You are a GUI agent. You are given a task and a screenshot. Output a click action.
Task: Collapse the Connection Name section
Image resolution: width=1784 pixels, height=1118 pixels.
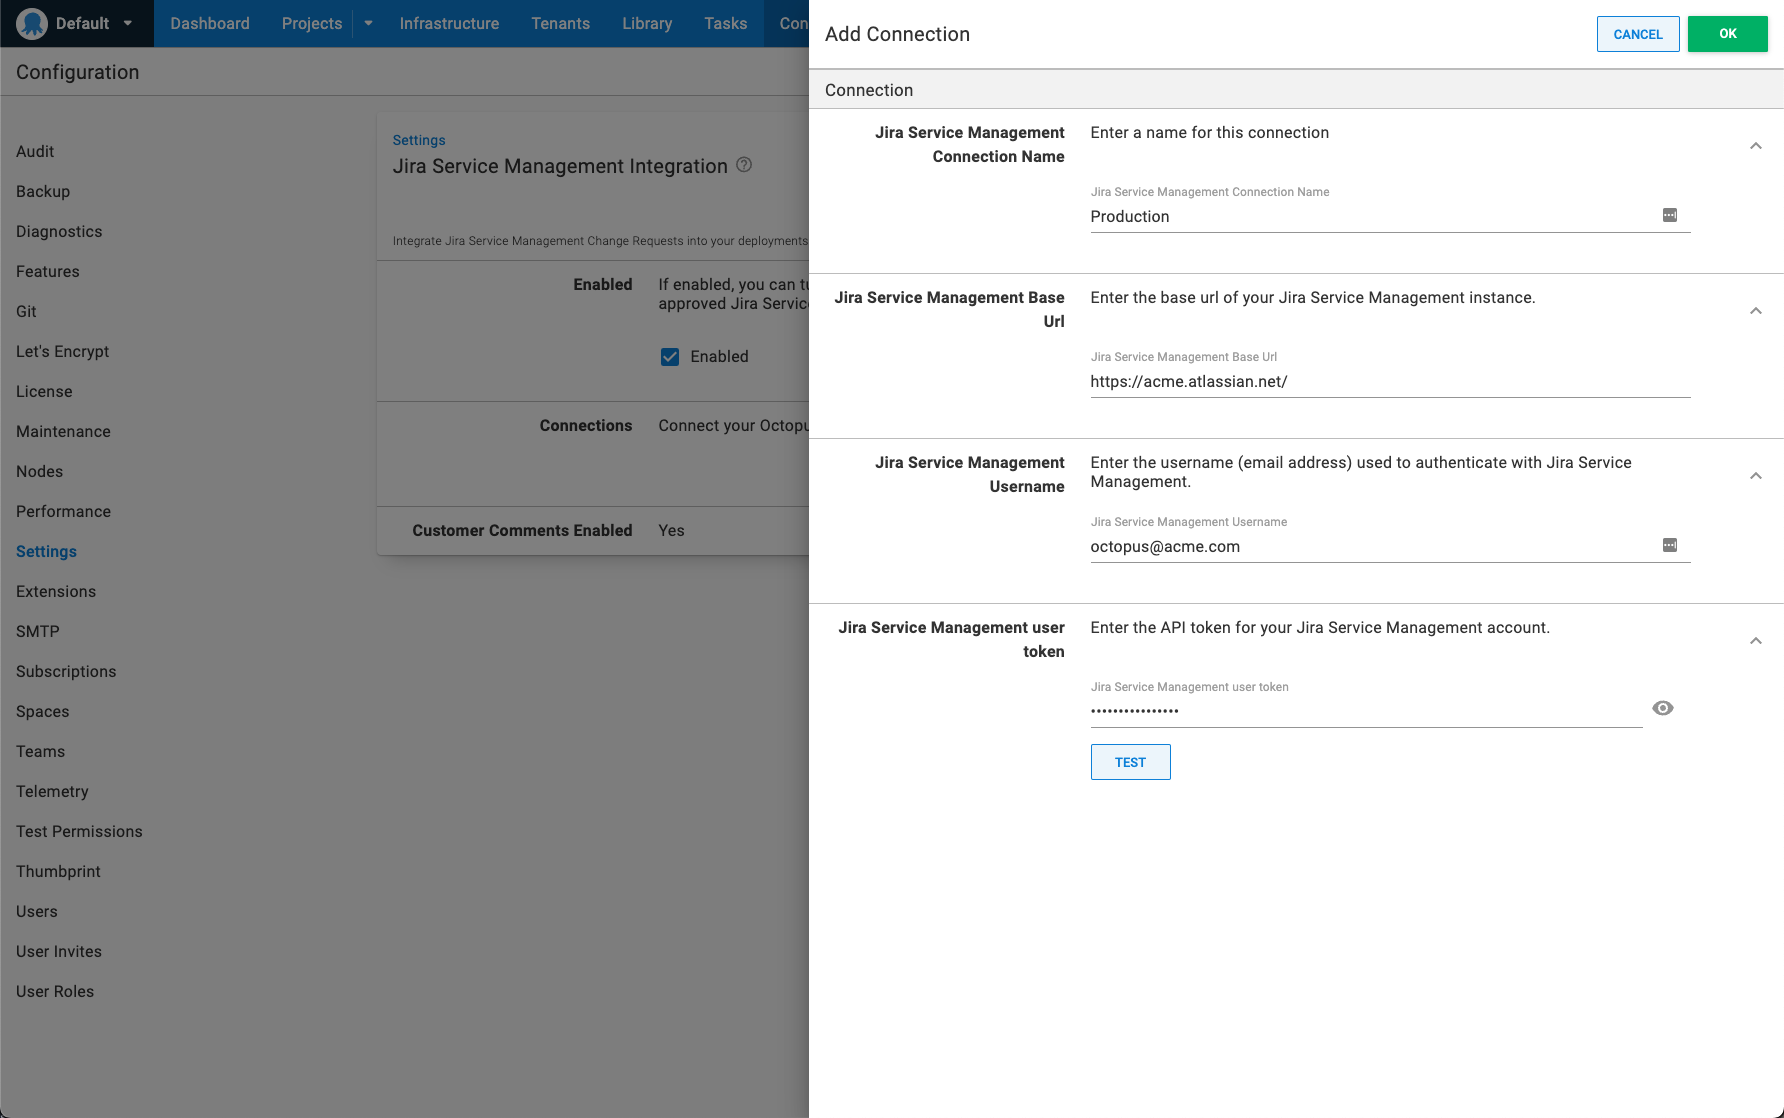click(1755, 145)
